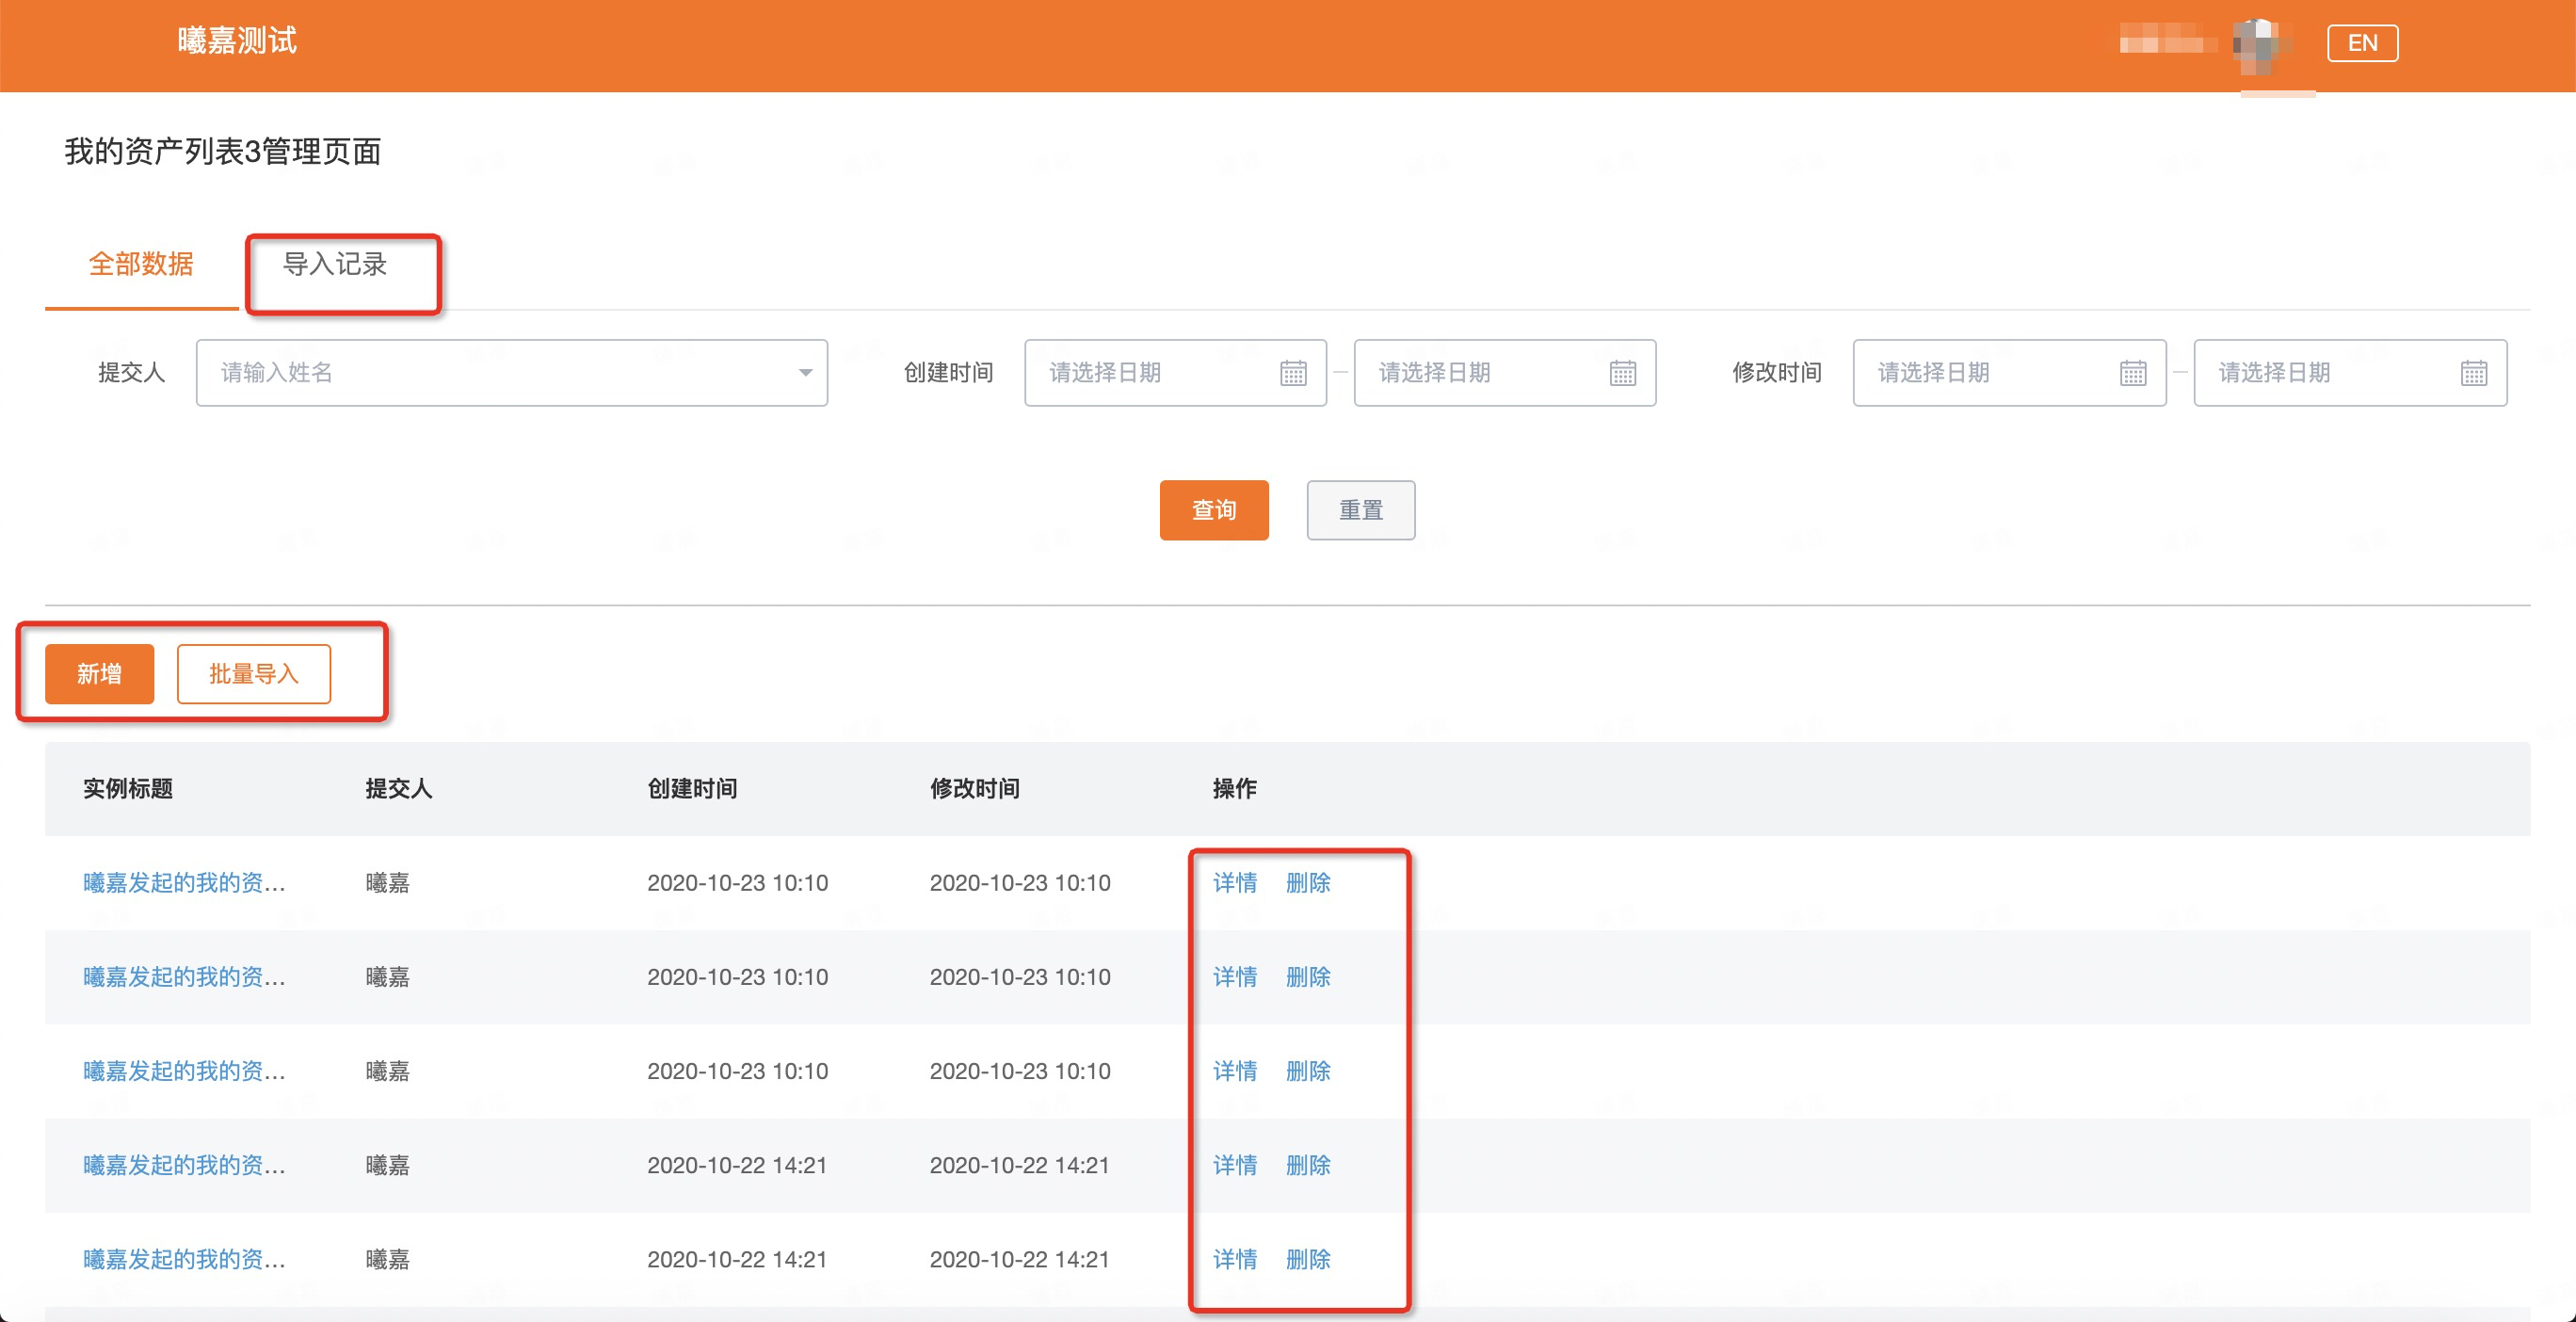2576x1322 pixels.
Task: Click 删除 in the last visible row
Action: point(1307,1259)
